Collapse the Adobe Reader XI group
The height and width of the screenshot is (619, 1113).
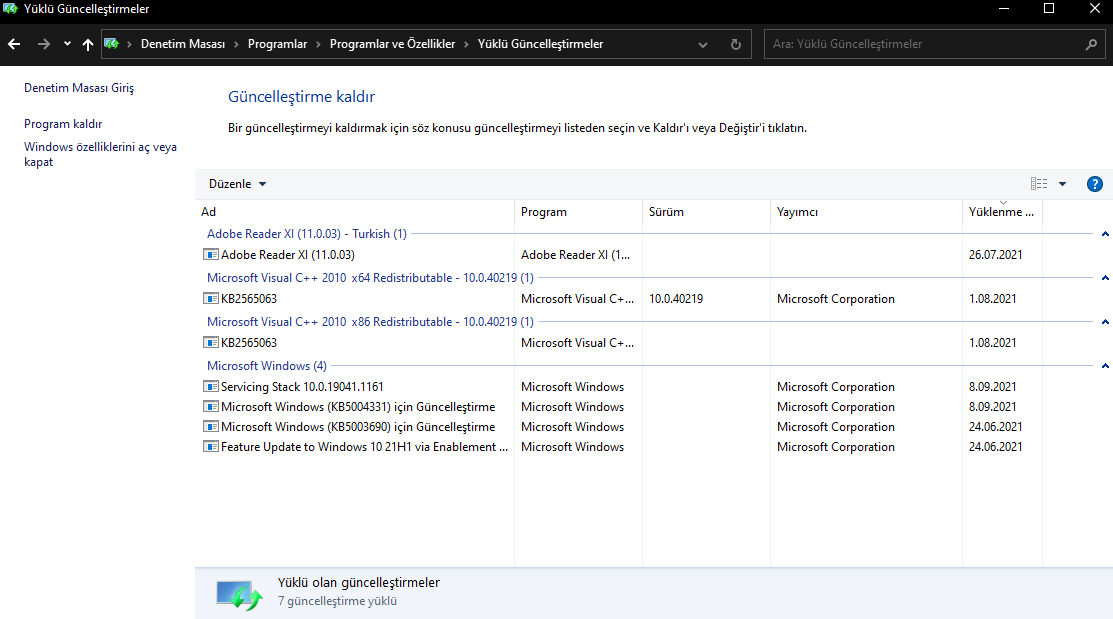[1105, 234]
